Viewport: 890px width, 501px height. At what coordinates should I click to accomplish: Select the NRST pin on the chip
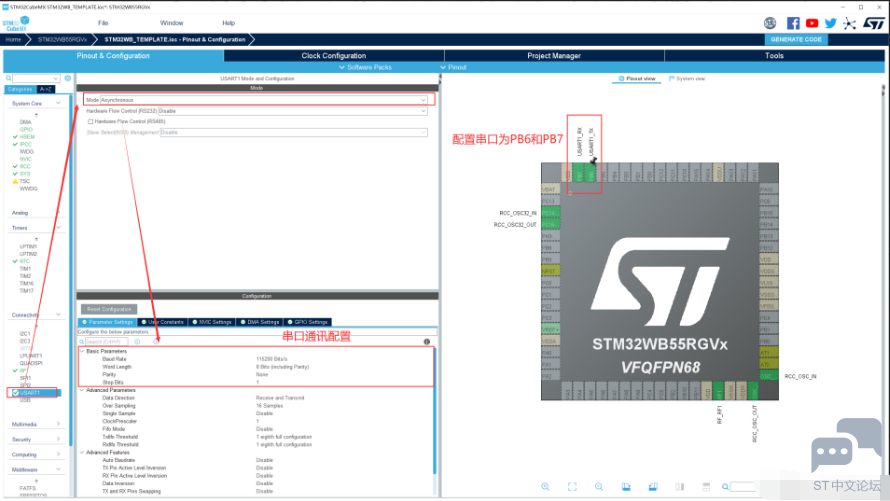pos(551,271)
